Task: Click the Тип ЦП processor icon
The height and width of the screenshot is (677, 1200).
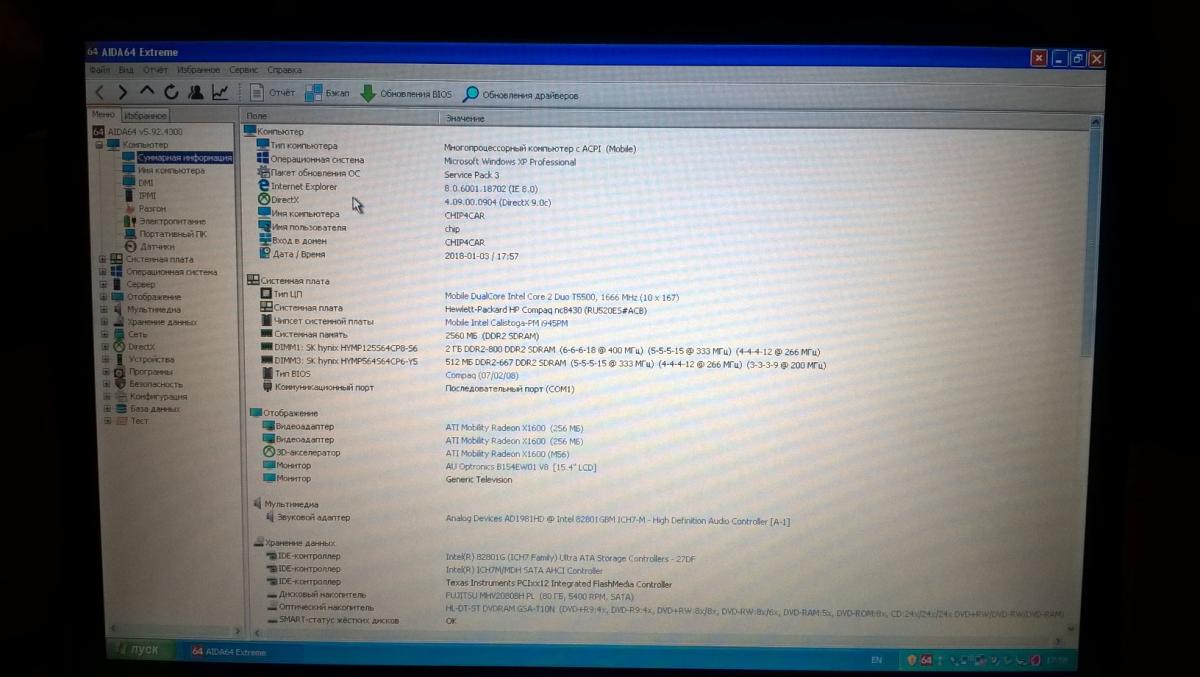Action: point(266,294)
